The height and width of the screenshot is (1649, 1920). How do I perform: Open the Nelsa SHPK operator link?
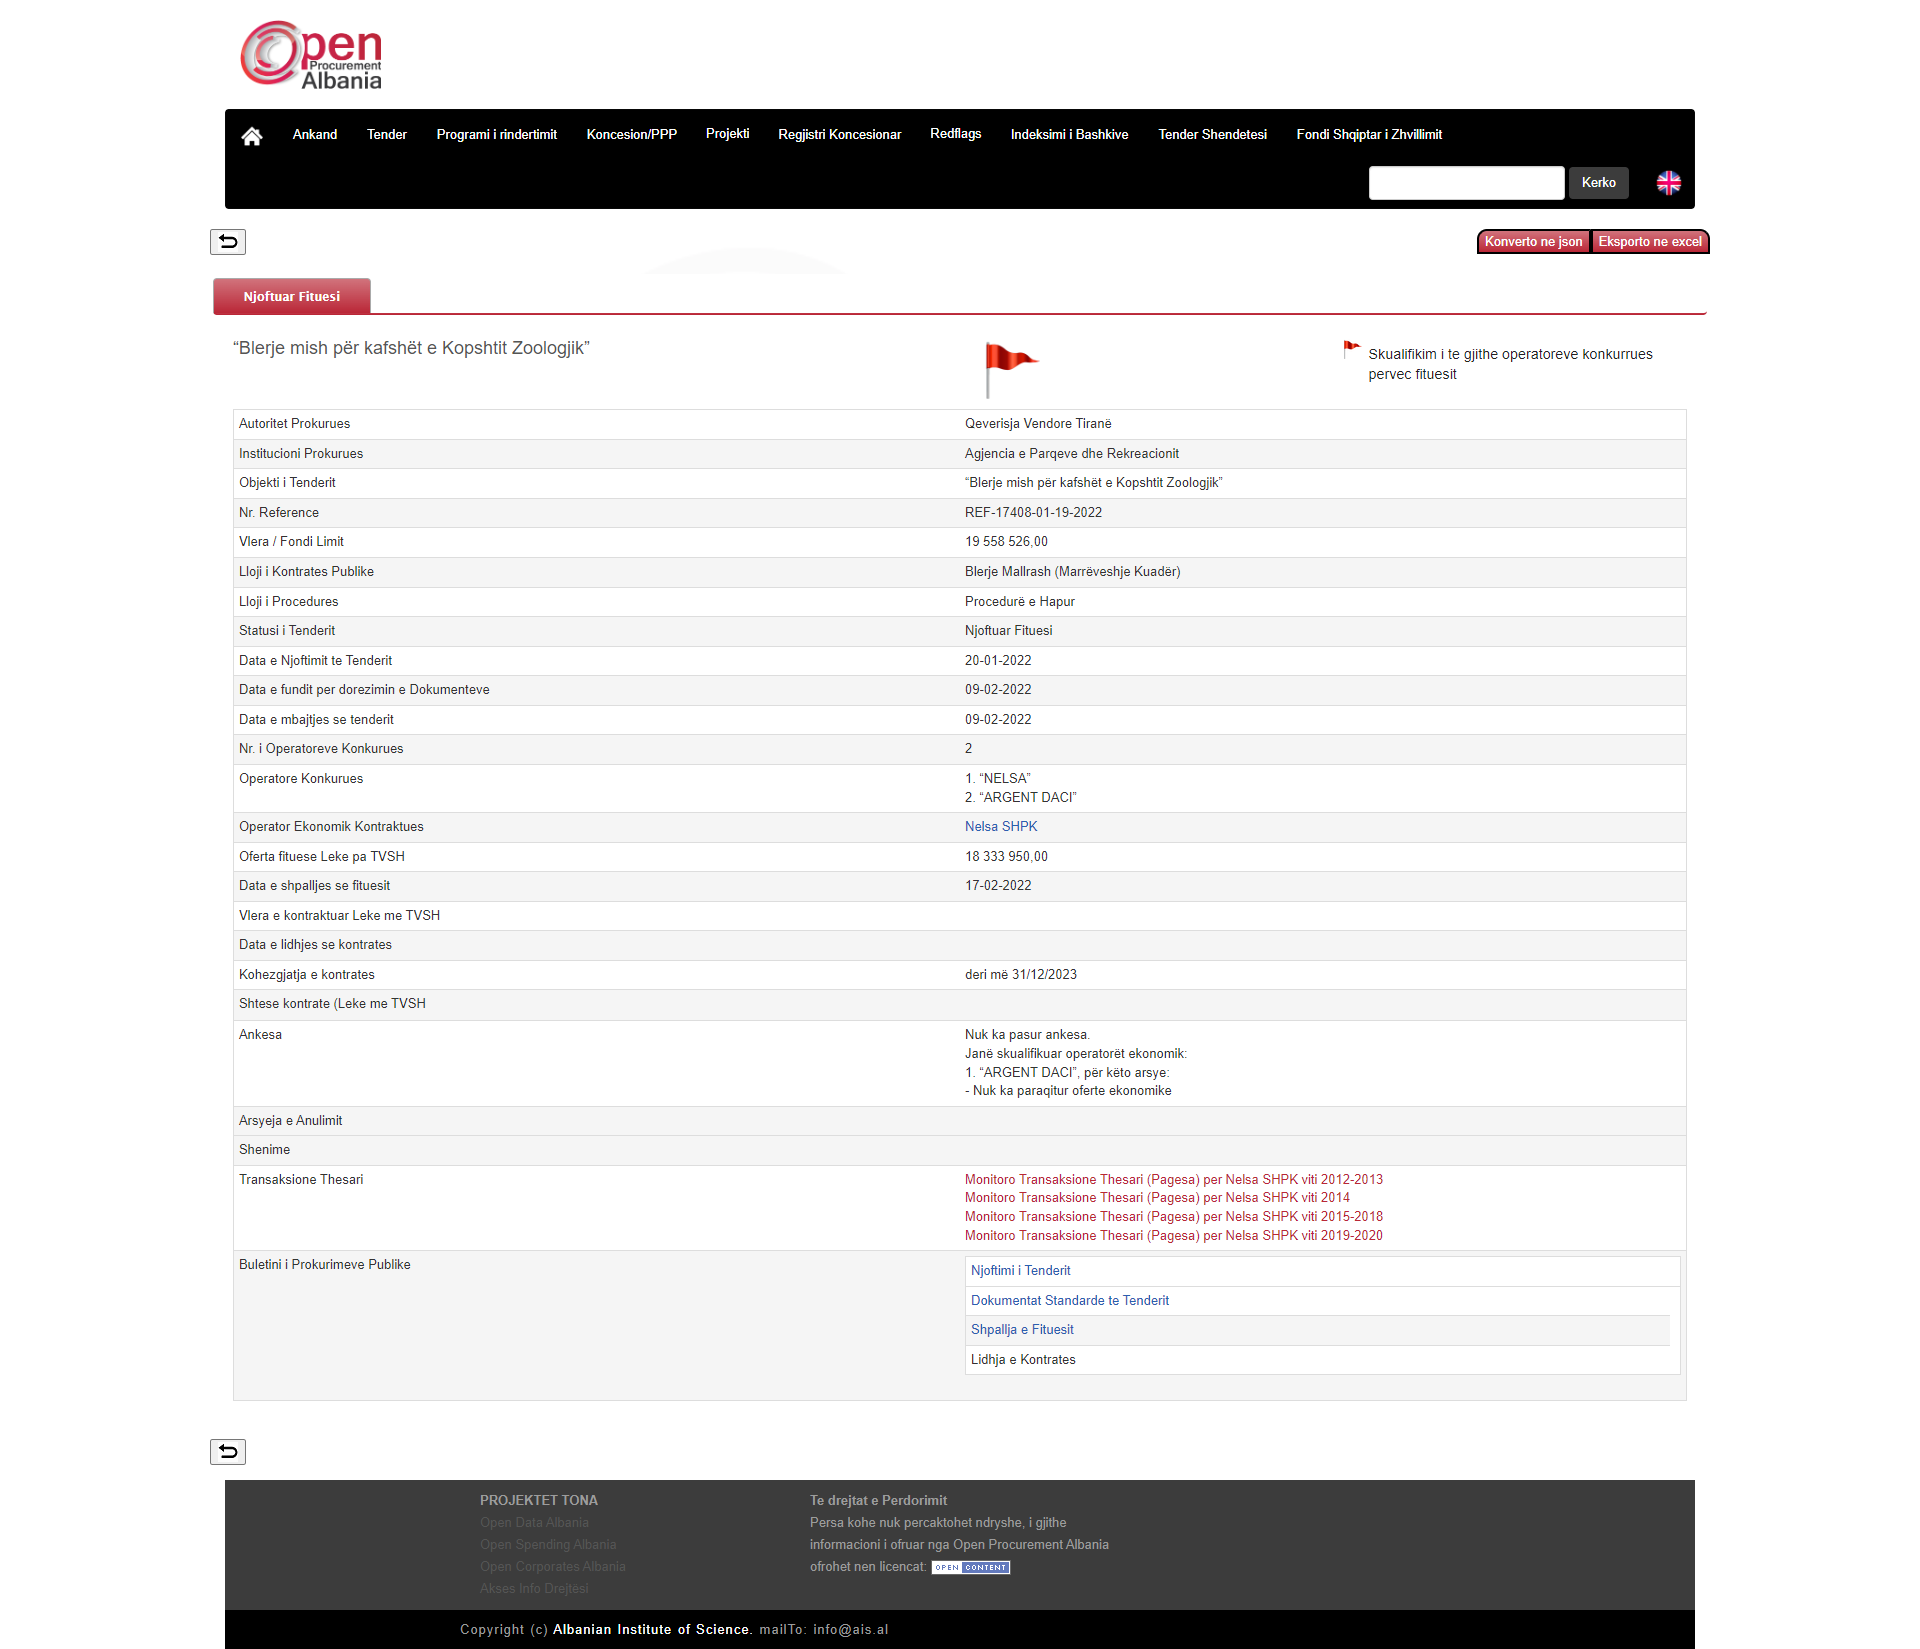[x=1001, y=827]
